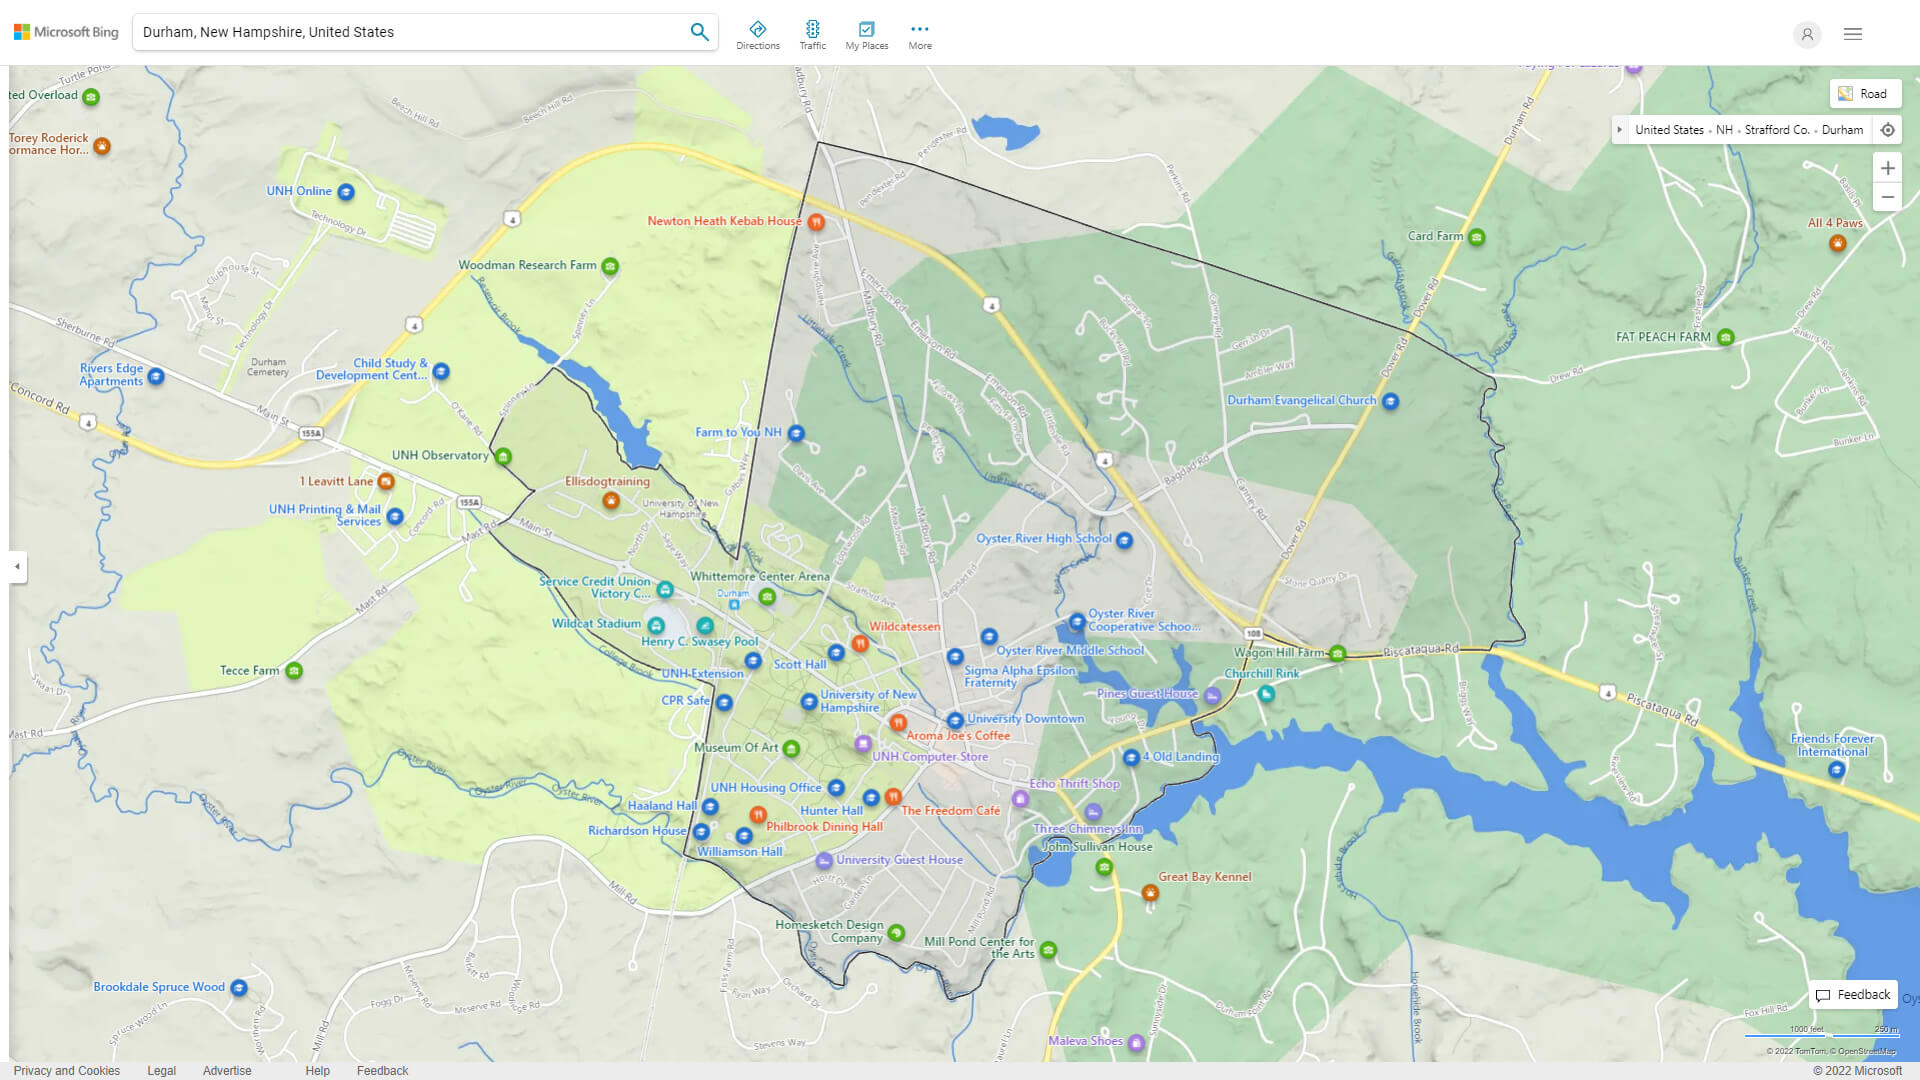The image size is (1920, 1080).
Task: Open the Privacy and Cookies link
Action: (66, 1070)
